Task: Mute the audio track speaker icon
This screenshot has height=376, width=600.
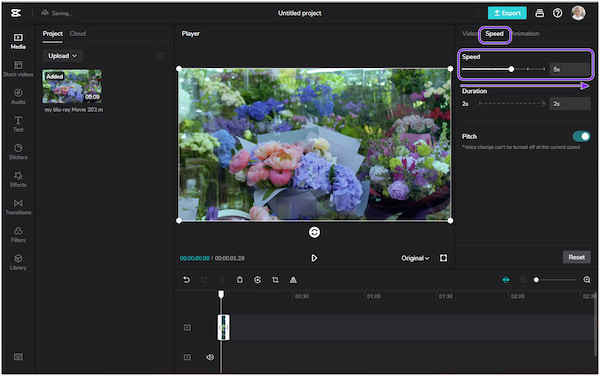Action: coord(210,357)
